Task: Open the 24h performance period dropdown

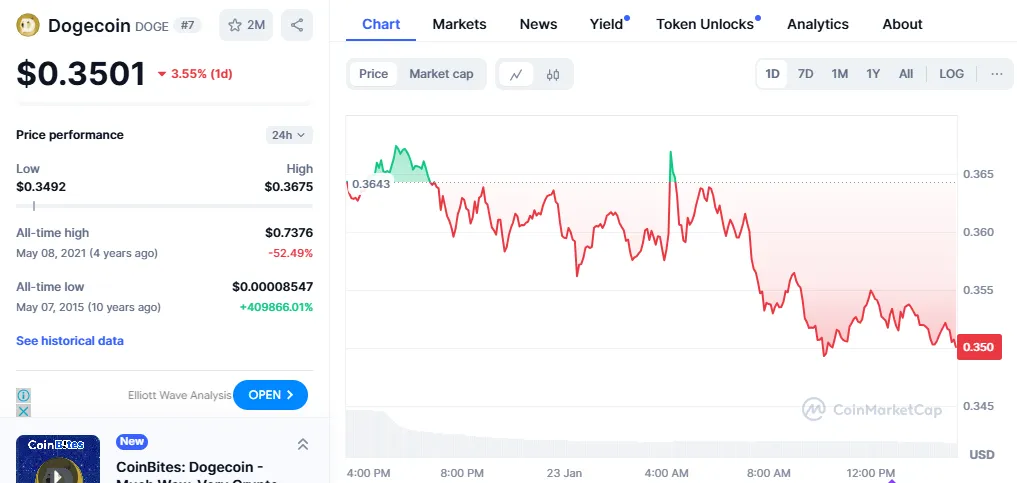Action: pos(289,135)
